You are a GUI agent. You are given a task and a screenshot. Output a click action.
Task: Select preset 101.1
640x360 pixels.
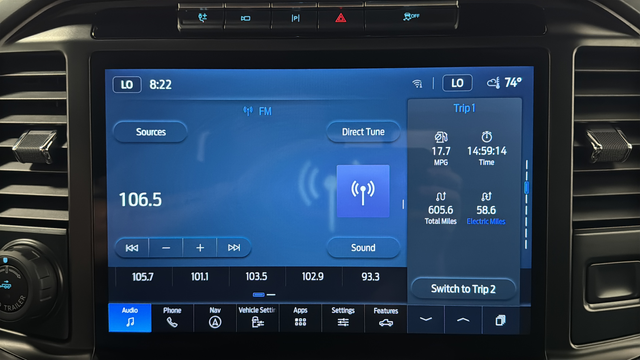[x=200, y=277]
